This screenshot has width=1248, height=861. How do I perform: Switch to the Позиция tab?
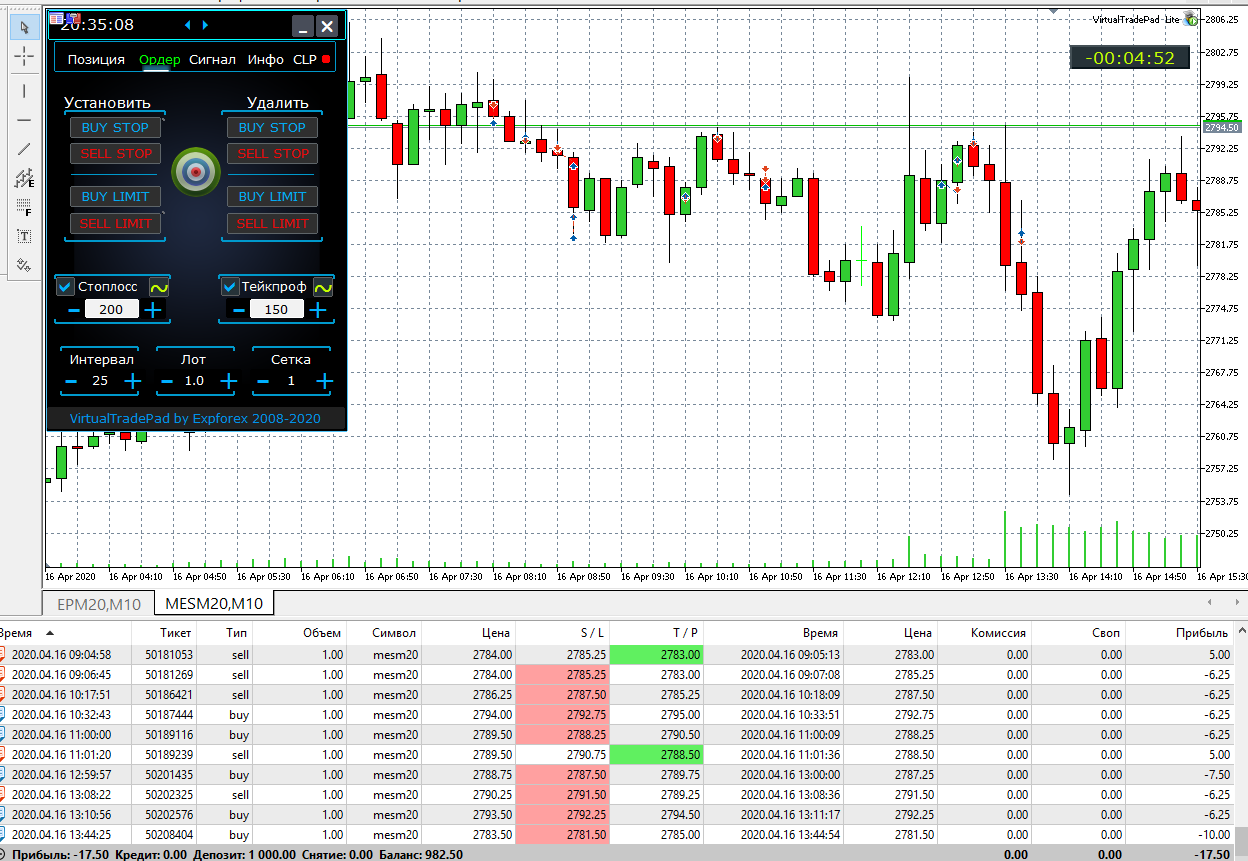[96, 60]
